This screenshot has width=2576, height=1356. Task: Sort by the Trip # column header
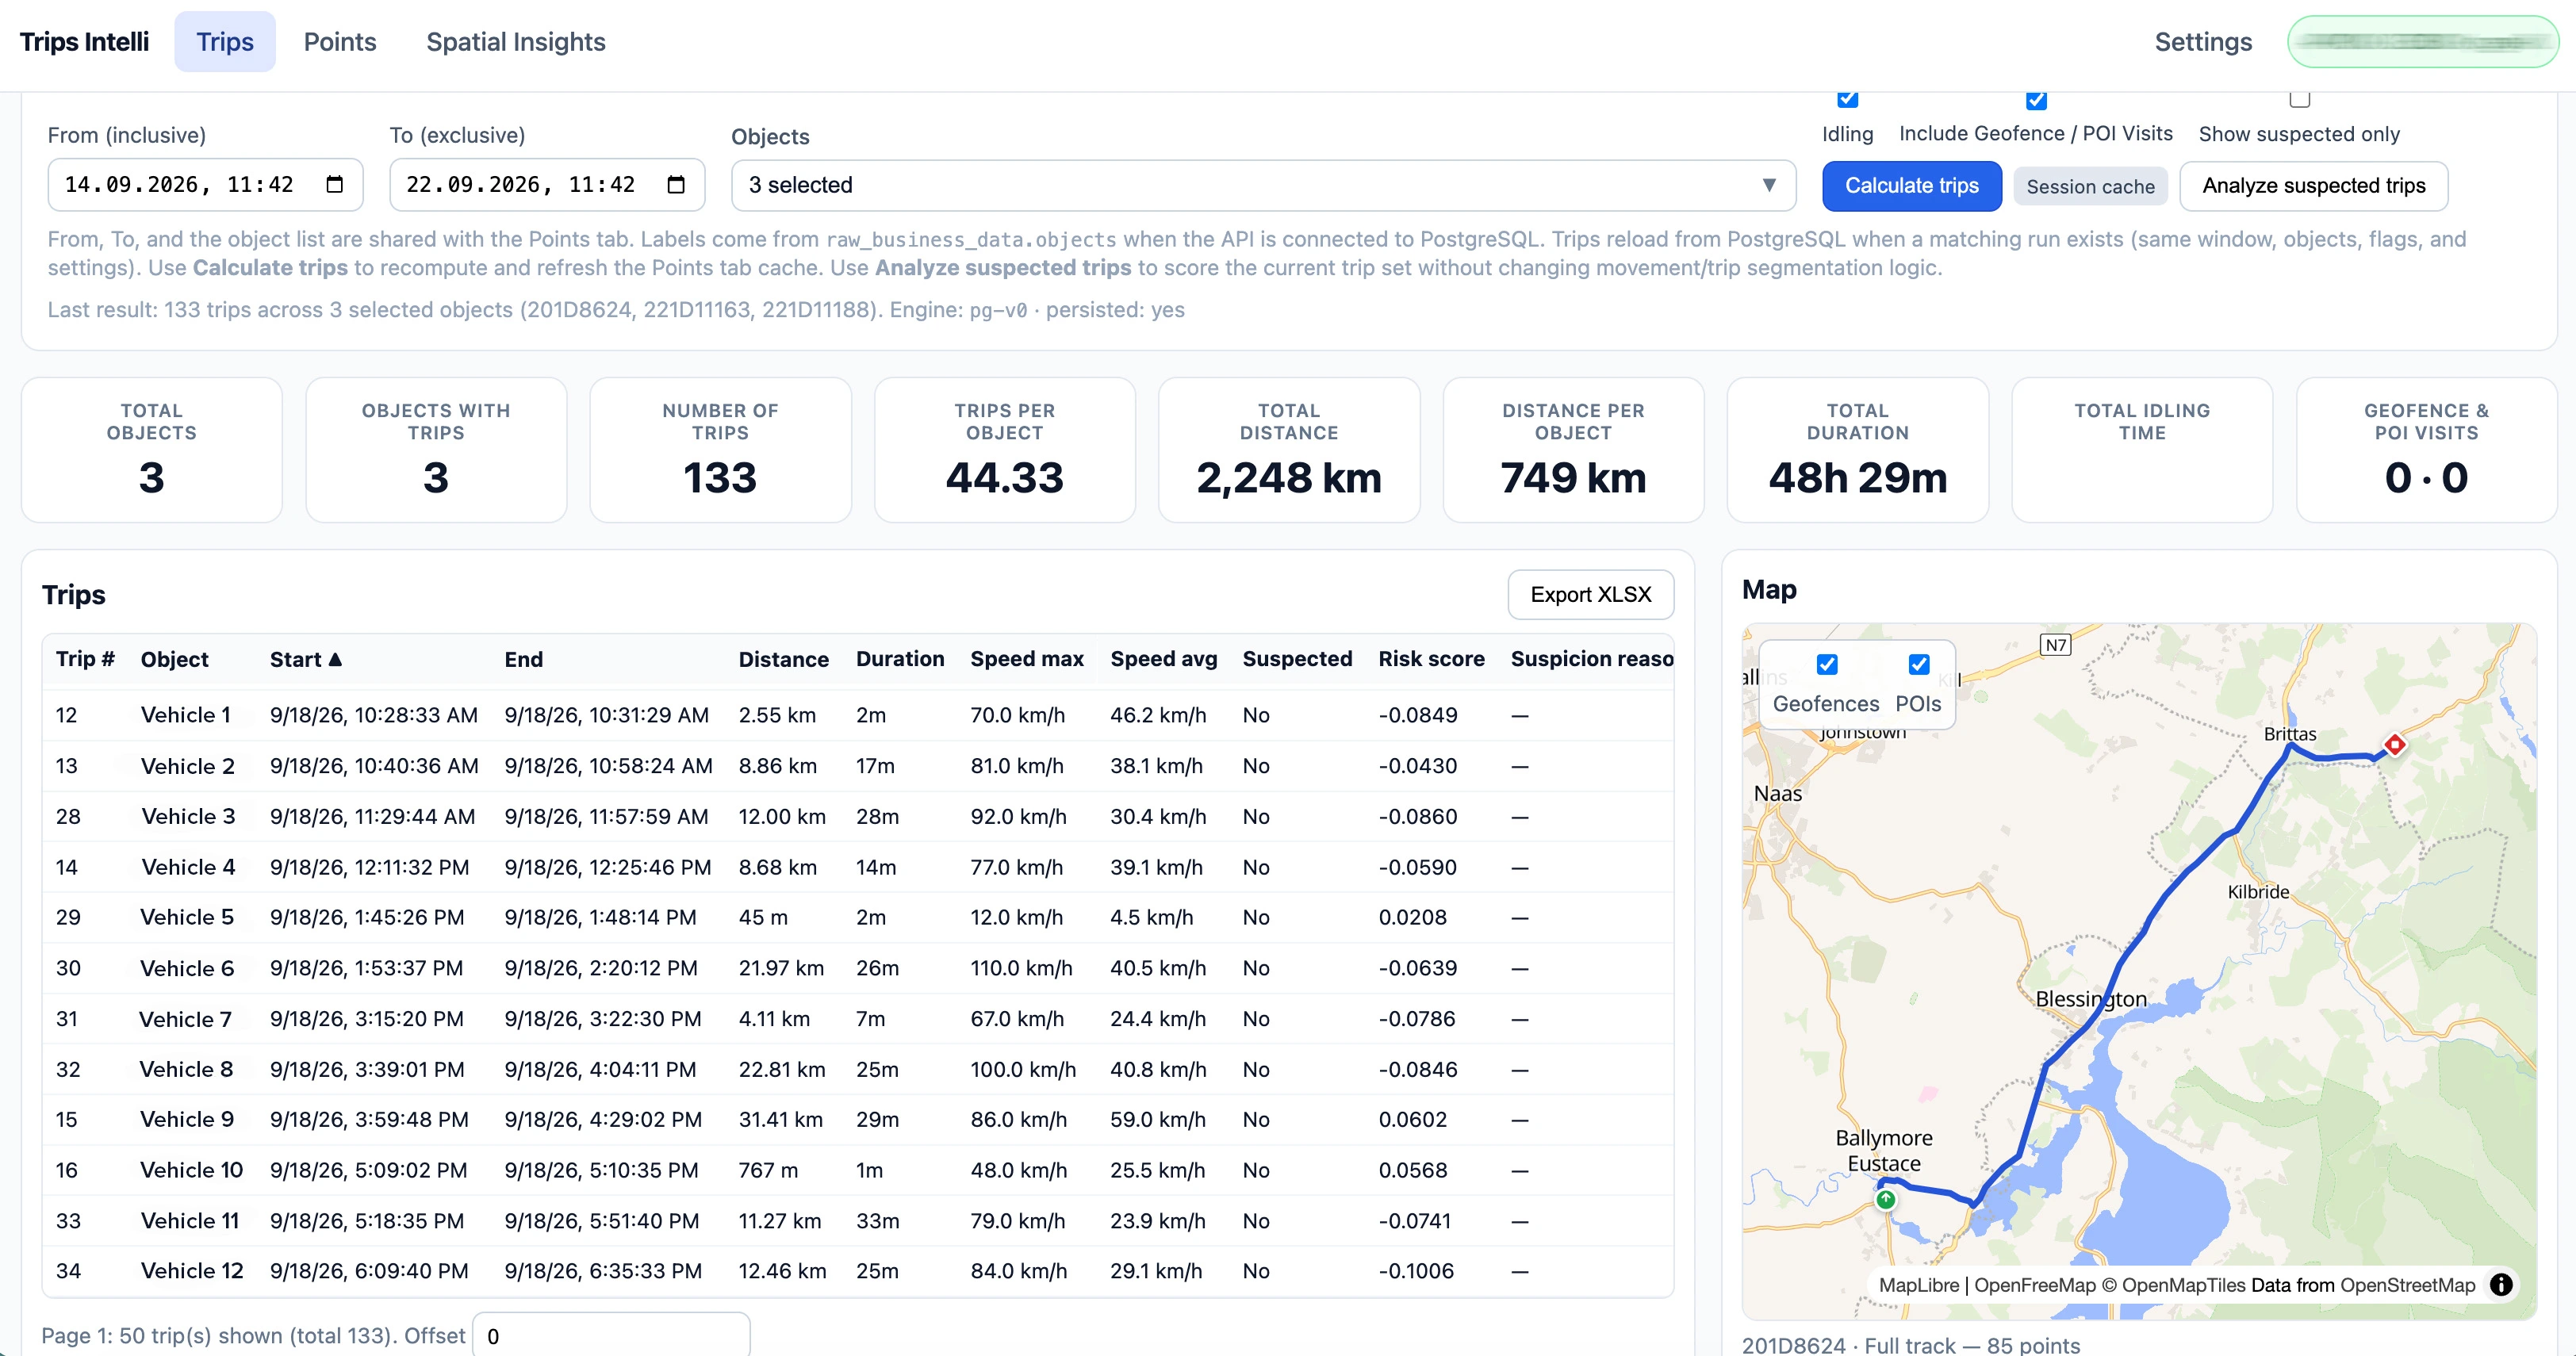85,659
